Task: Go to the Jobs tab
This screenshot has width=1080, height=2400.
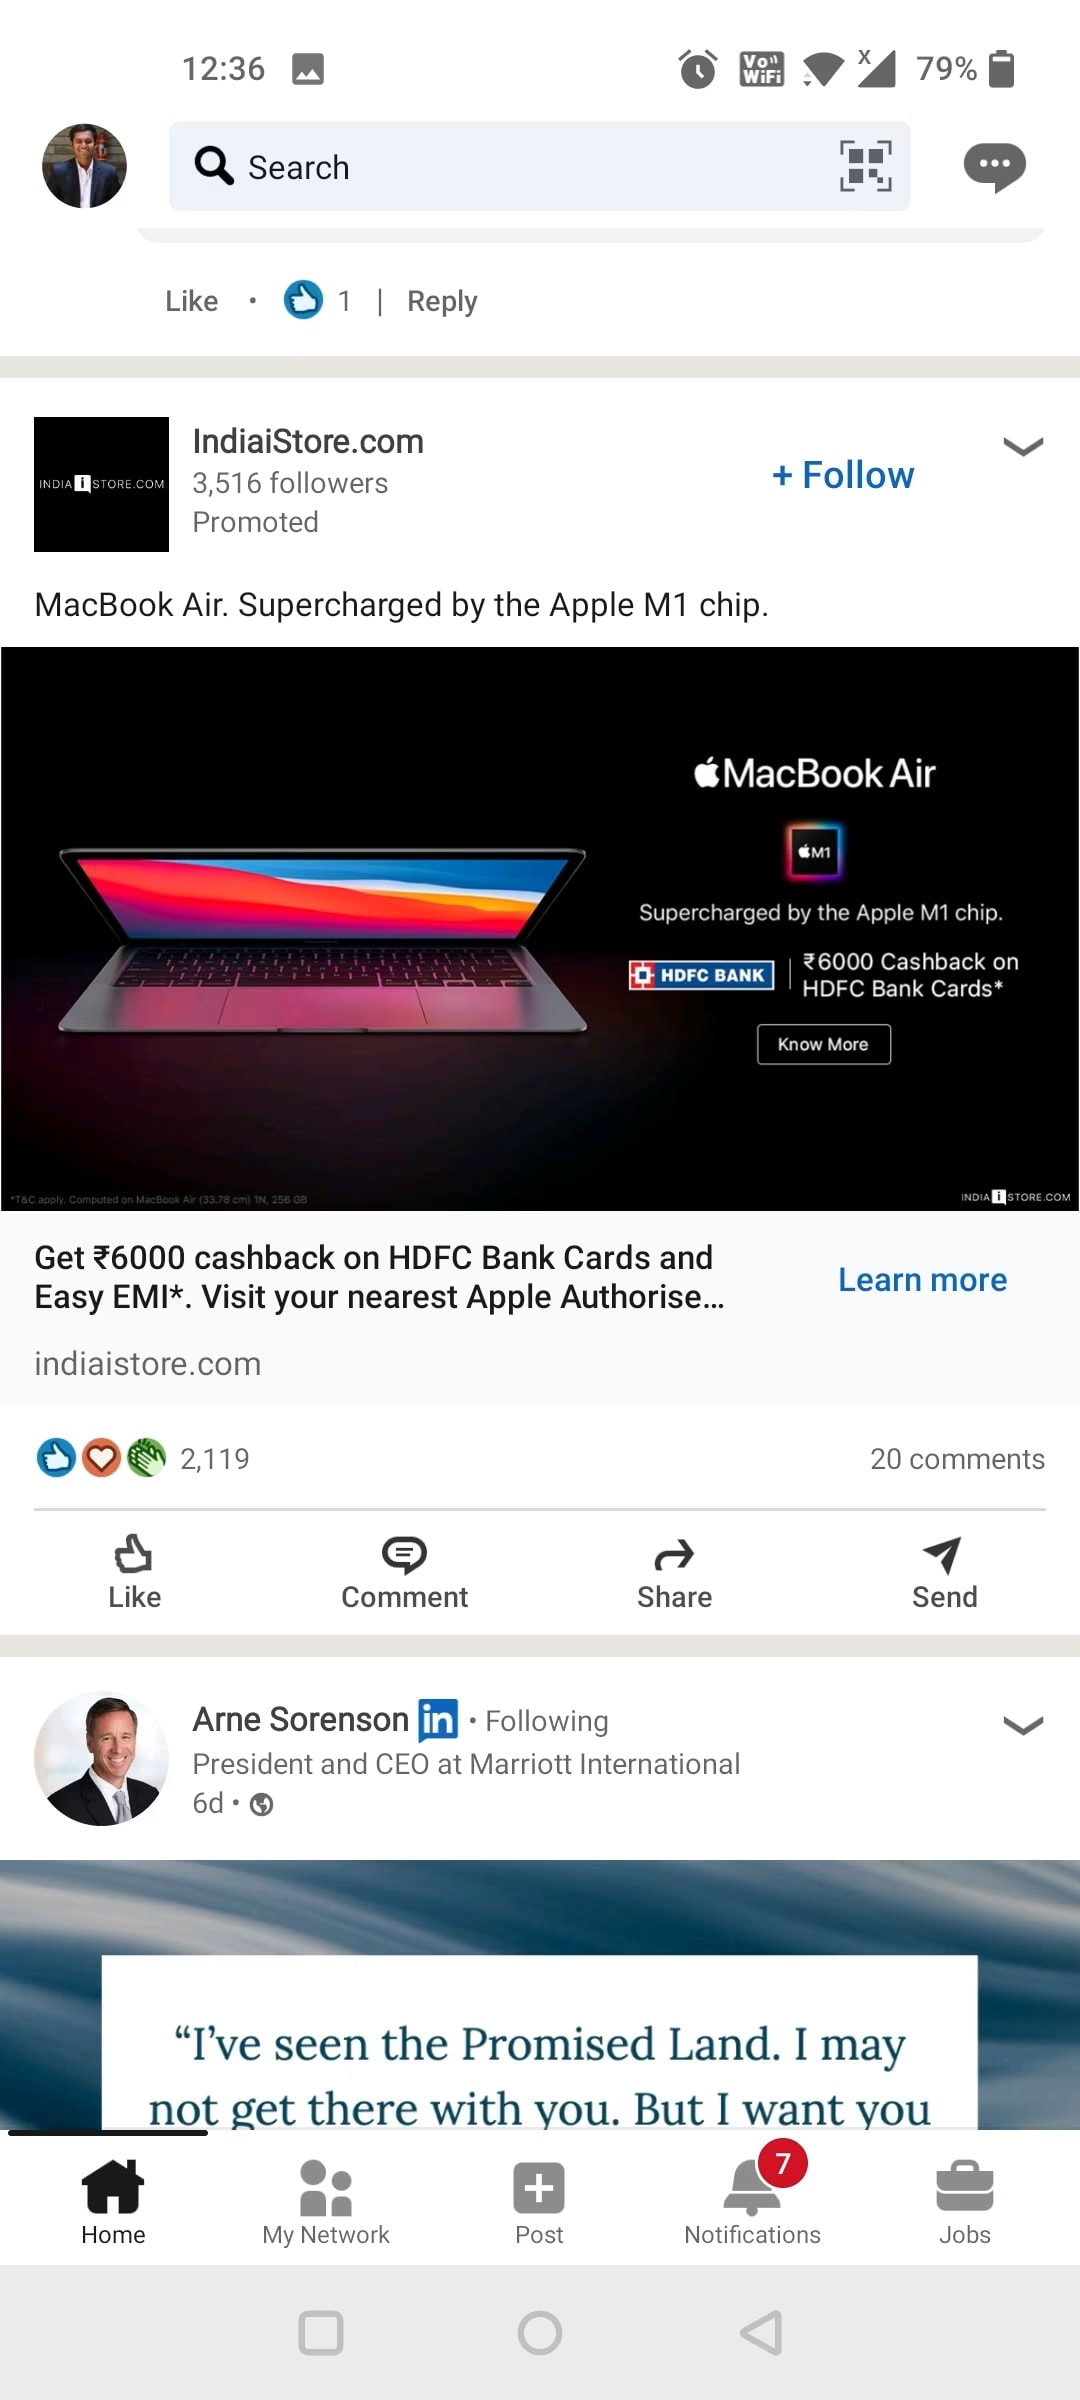Action: (x=965, y=2202)
